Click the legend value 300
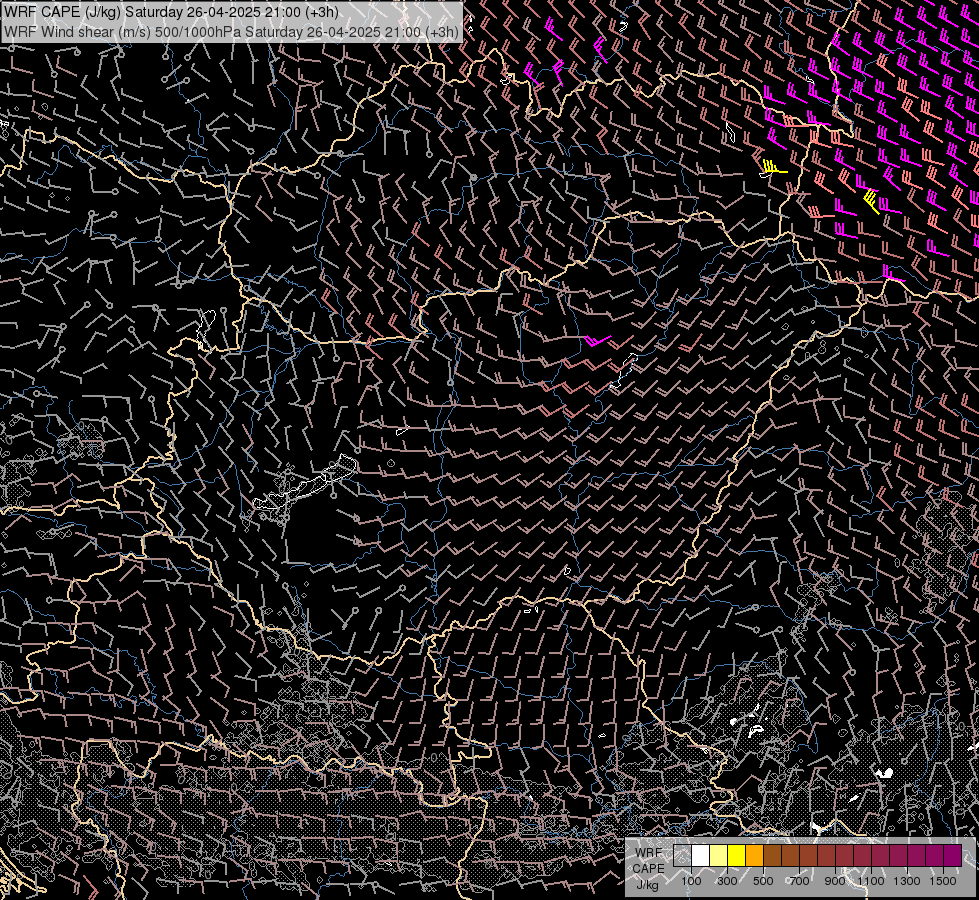The height and width of the screenshot is (900, 979). (727, 881)
